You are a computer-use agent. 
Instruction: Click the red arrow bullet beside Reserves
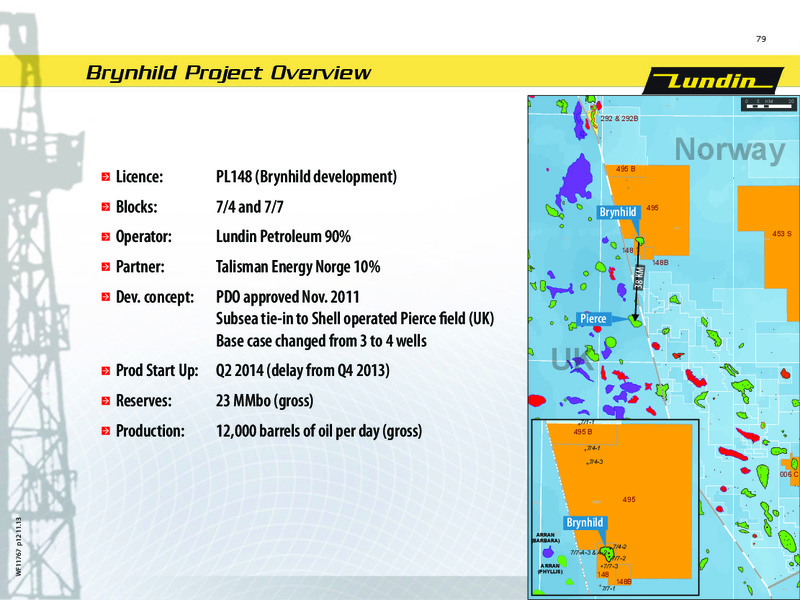tap(106, 401)
